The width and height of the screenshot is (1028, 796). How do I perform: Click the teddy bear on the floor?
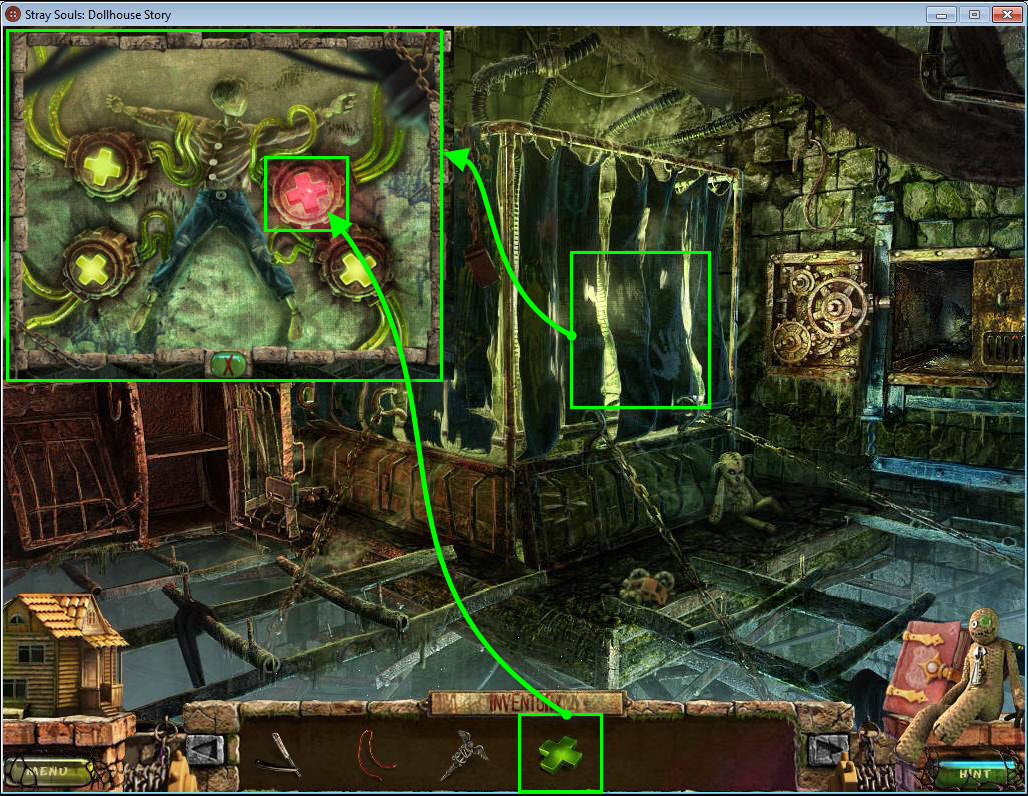[645, 586]
